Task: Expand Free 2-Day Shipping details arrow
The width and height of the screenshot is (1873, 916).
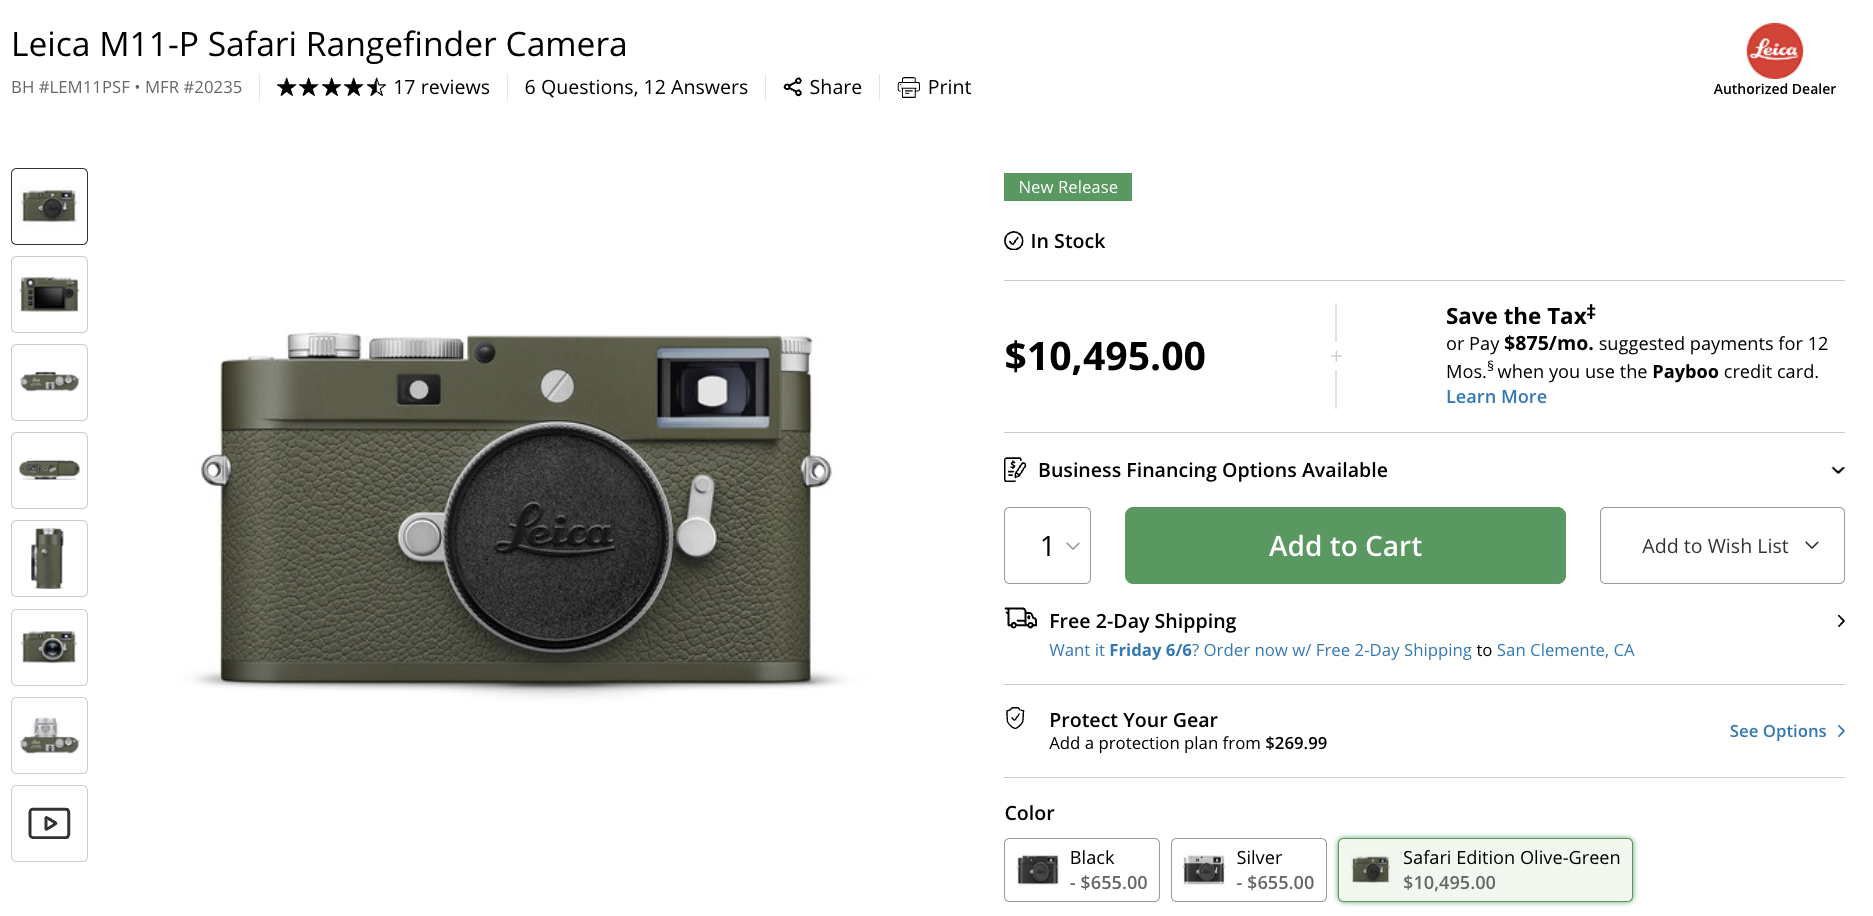Action: pos(1840,621)
